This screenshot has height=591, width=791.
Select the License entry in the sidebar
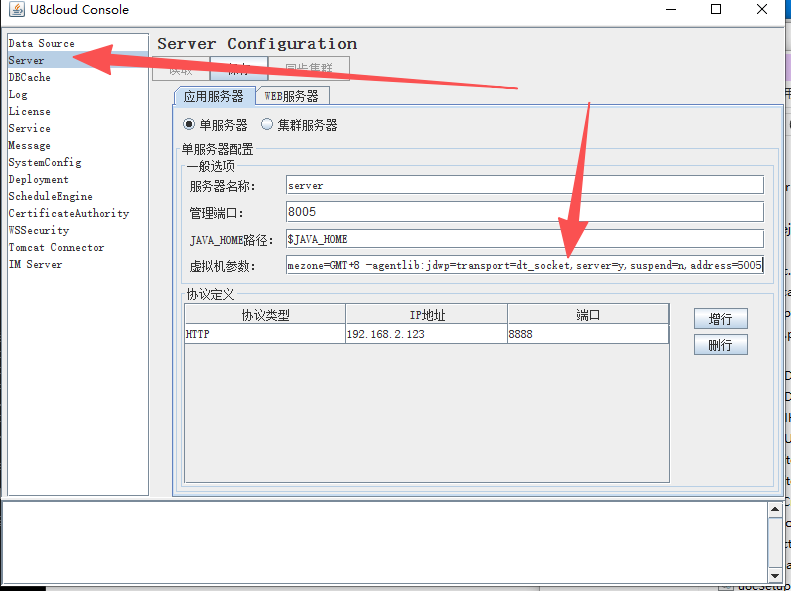[x=30, y=112]
